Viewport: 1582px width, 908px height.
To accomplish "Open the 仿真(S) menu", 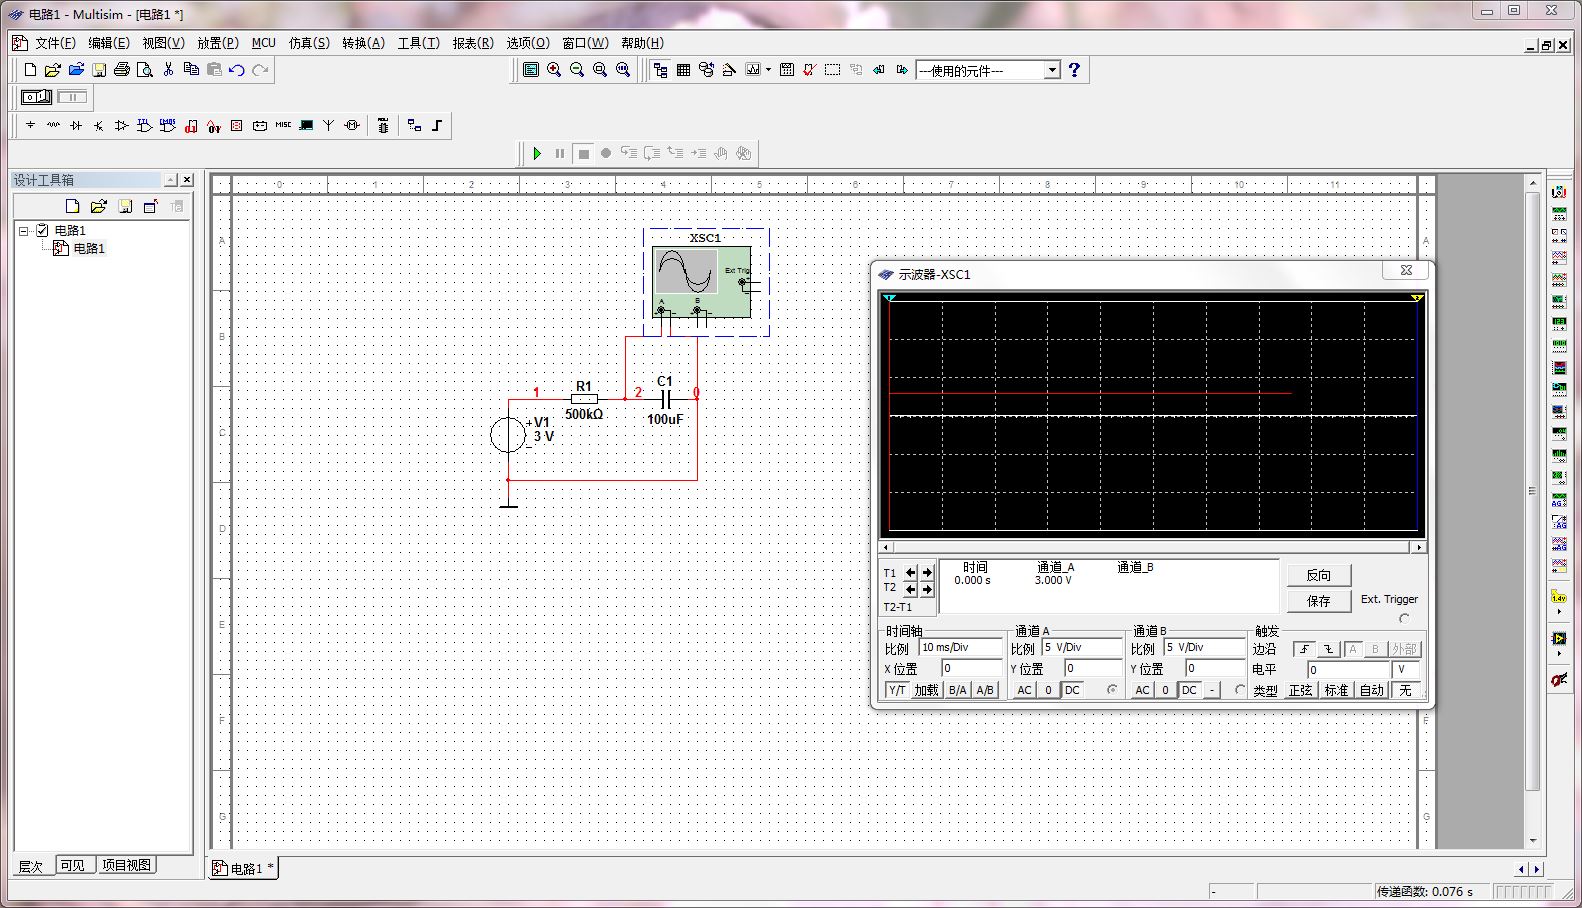I will (309, 43).
